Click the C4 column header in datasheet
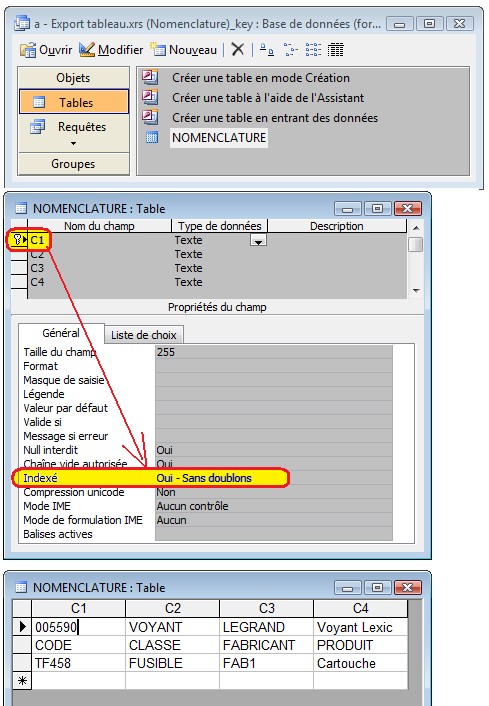This screenshot has height=706, width=489. [x=360, y=608]
